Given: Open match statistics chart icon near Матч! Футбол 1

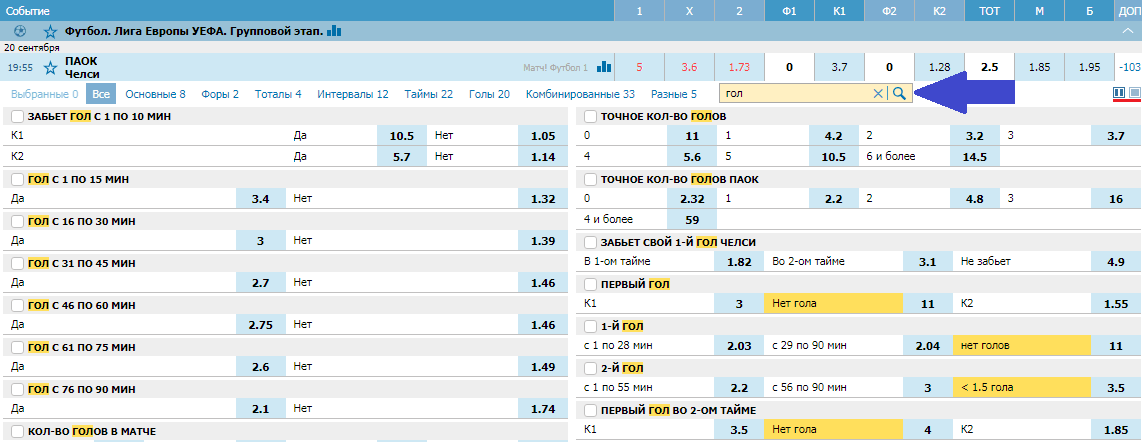Looking at the screenshot, I should point(604,67).
